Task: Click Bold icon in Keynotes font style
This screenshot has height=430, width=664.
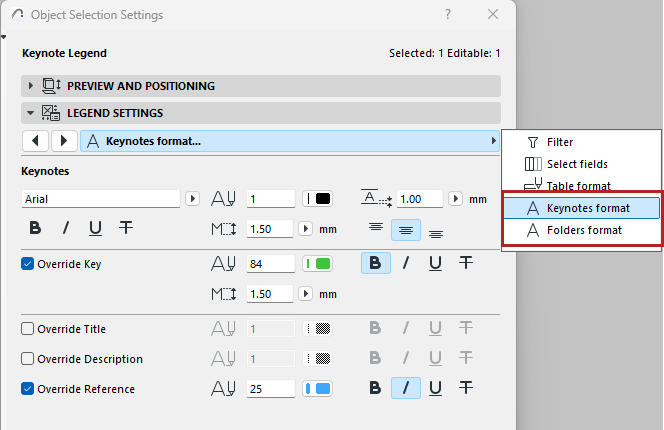Action: click(x=35, y=228)
